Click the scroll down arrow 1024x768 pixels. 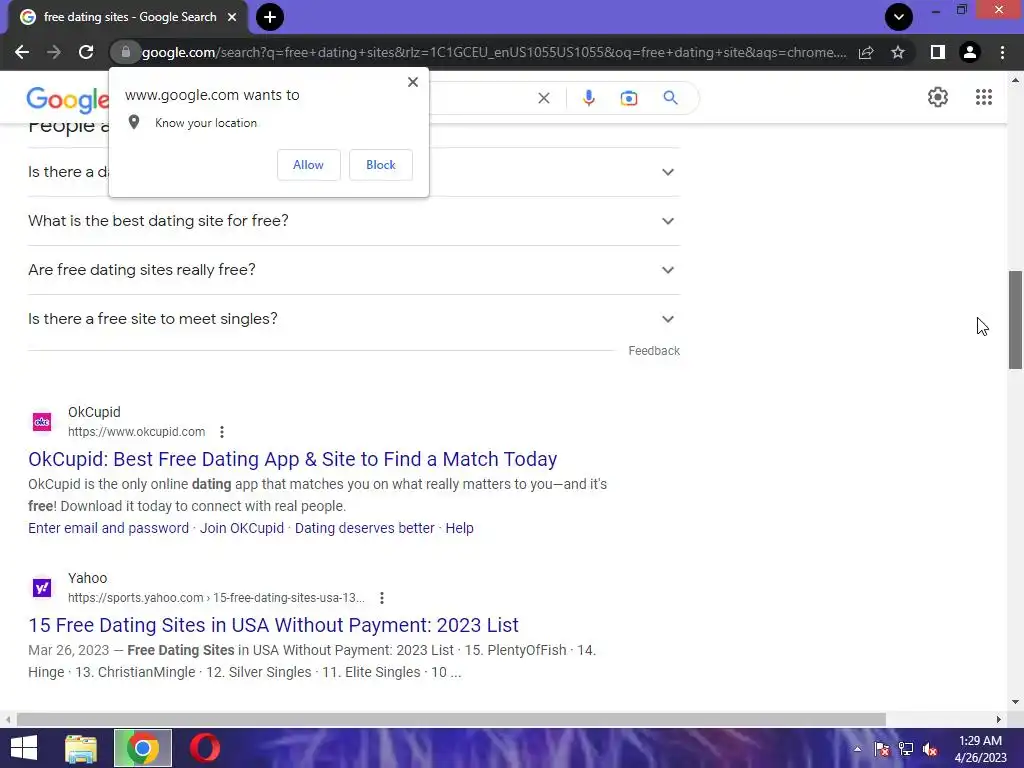pos(1016,703)
